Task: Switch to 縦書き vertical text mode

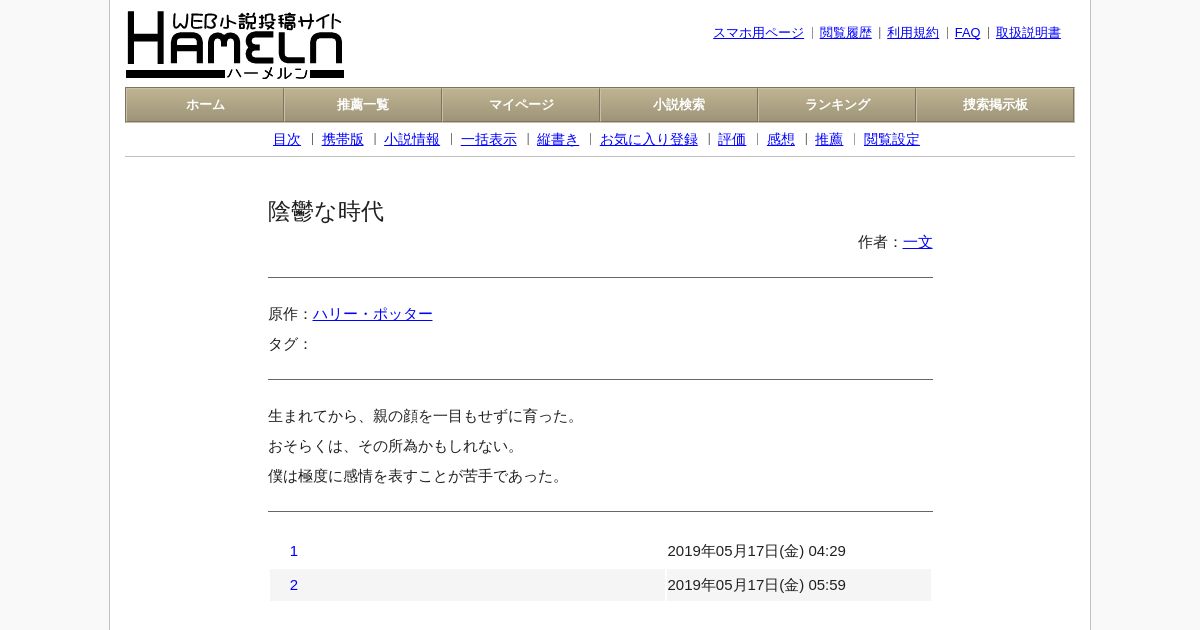Action: click(x=558, y=140)
